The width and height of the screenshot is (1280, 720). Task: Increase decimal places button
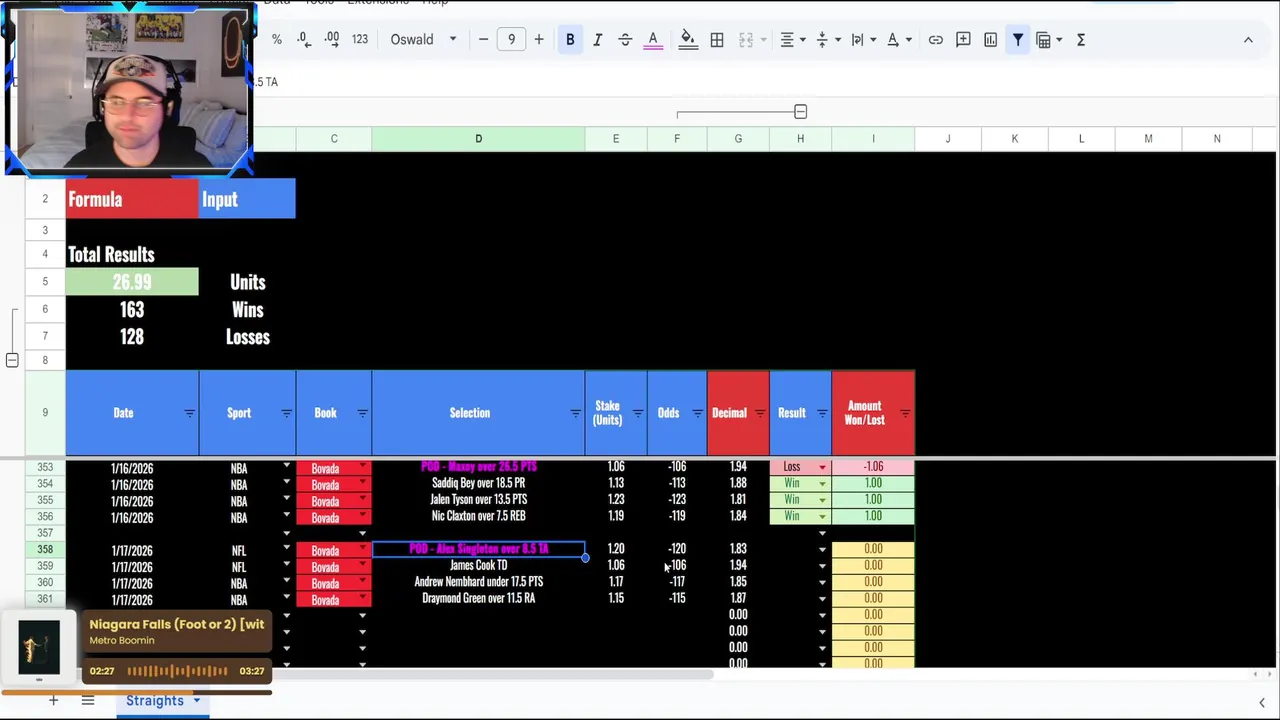point(331,40)
